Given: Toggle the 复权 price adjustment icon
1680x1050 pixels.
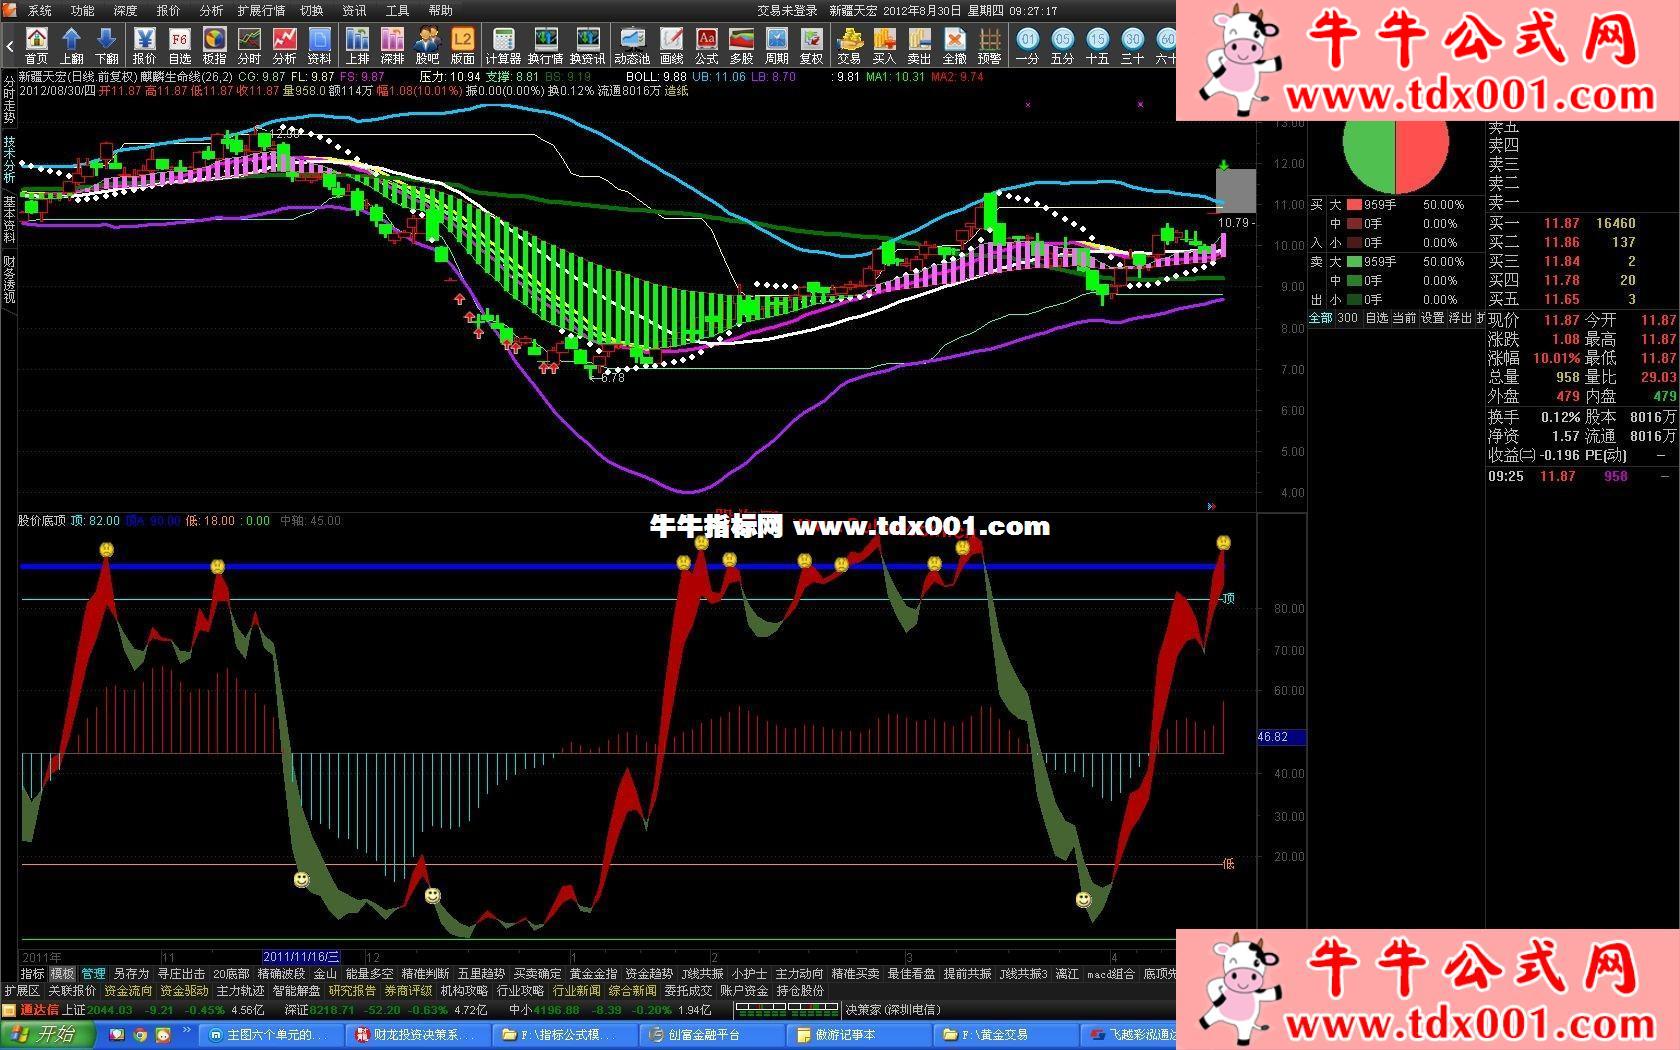Looking at the screenshot, I should click(811, 46).
